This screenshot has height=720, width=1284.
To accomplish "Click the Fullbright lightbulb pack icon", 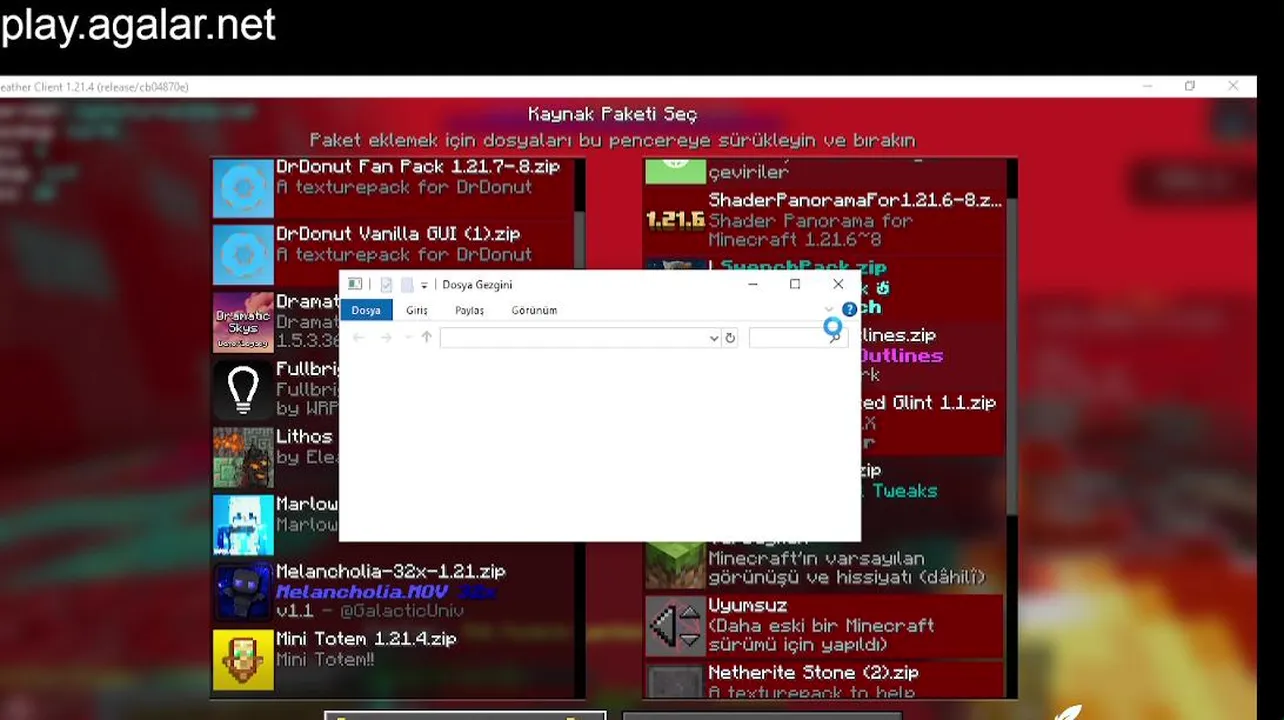I will coord(243,389).
